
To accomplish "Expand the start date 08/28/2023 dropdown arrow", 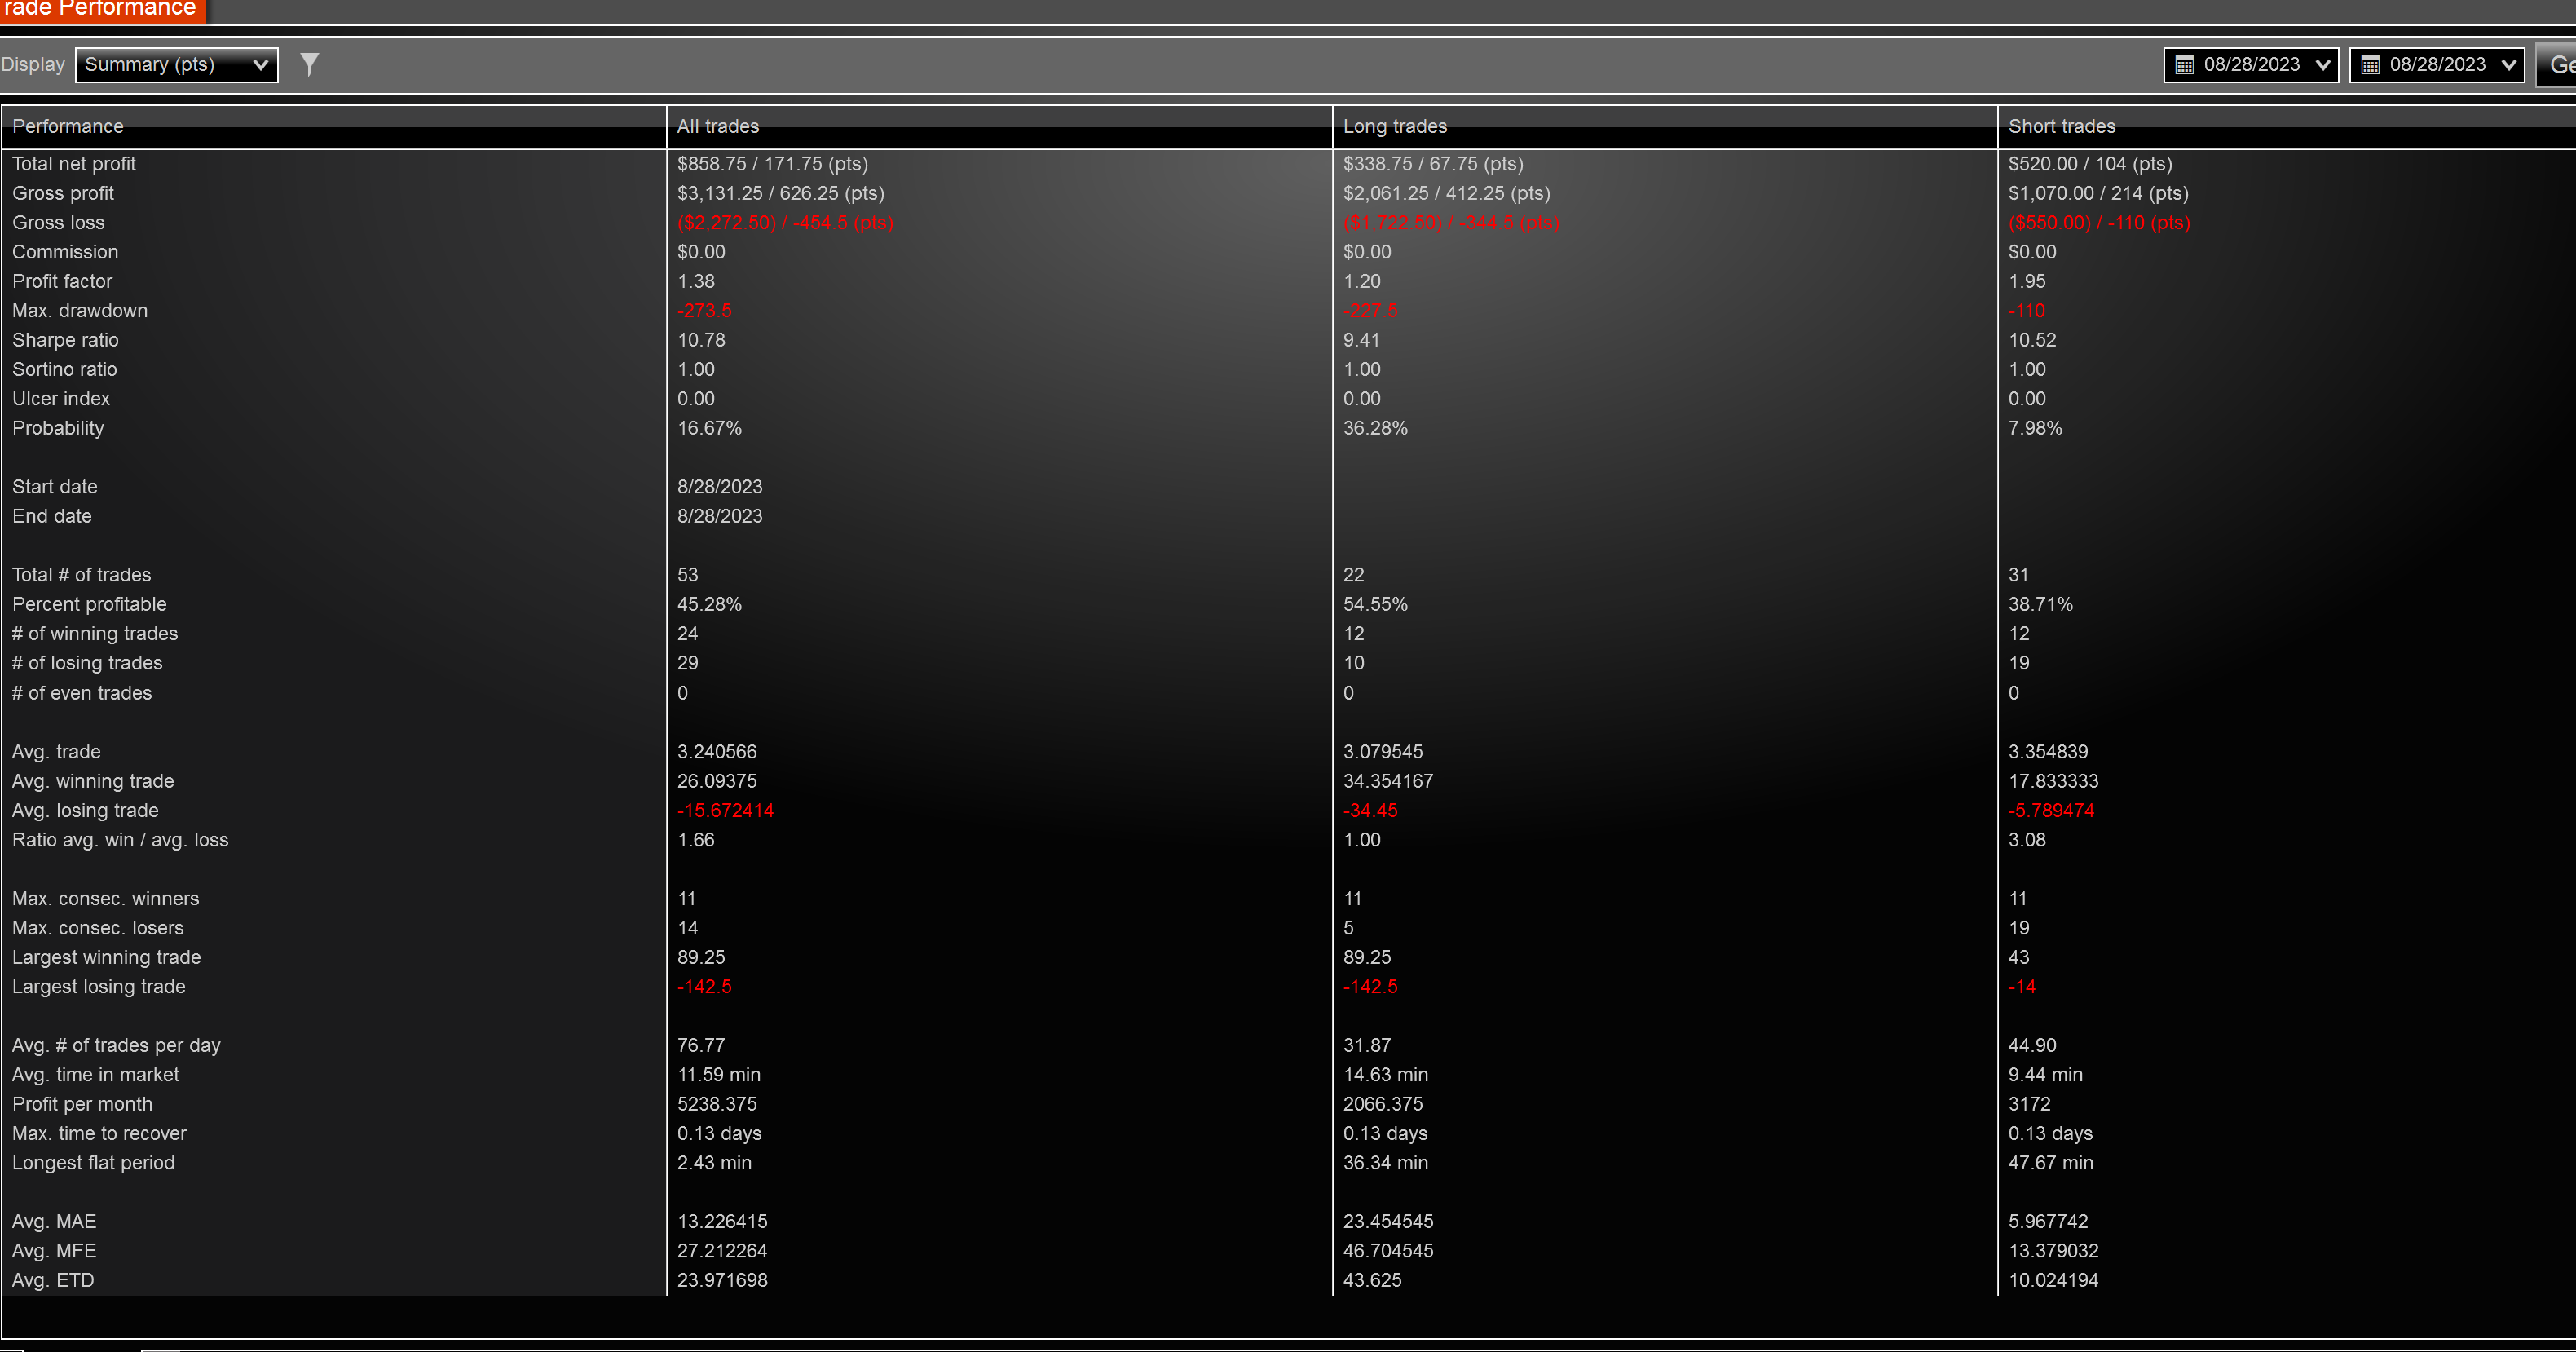I will [2322, 65].
